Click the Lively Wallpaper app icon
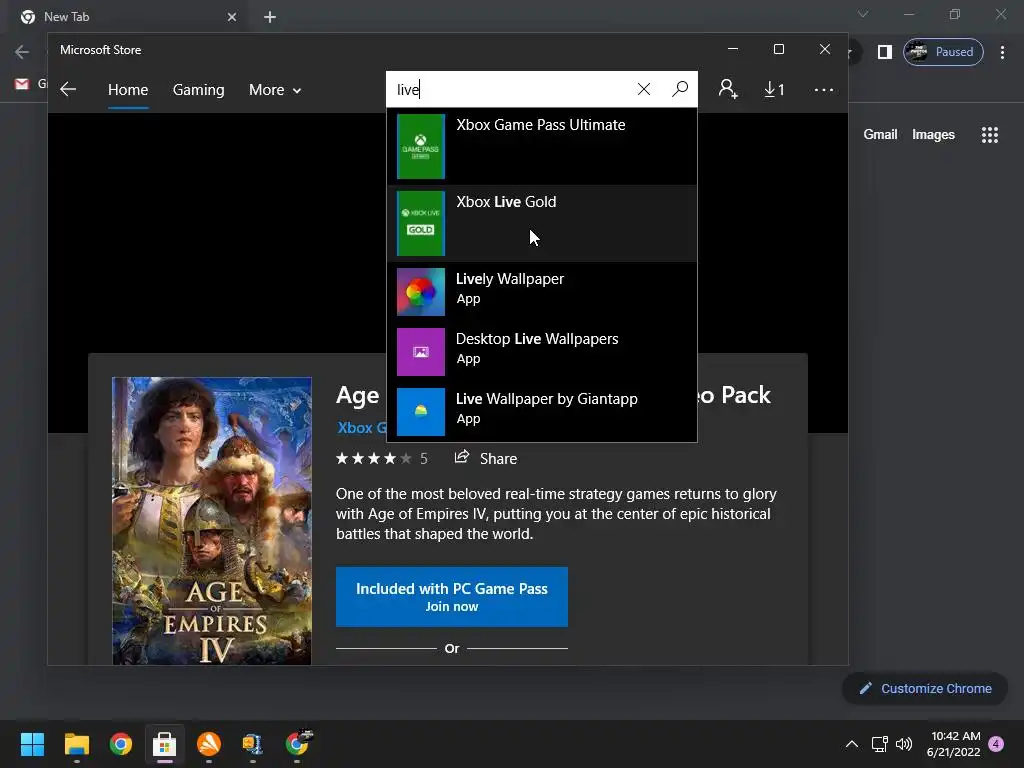 point(421,292)
